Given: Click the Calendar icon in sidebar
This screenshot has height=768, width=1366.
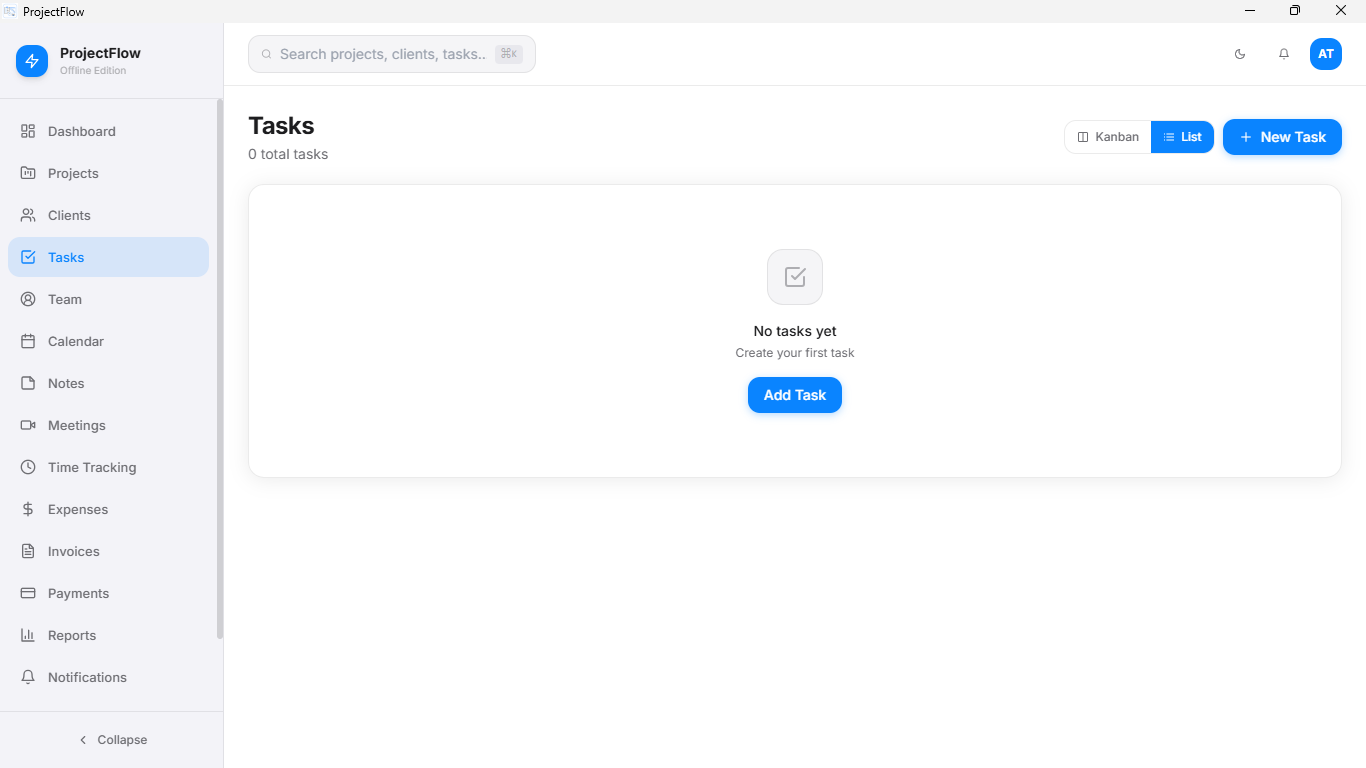Looking at the screenshot, I should pyautogui.click(x=28, y=341).
